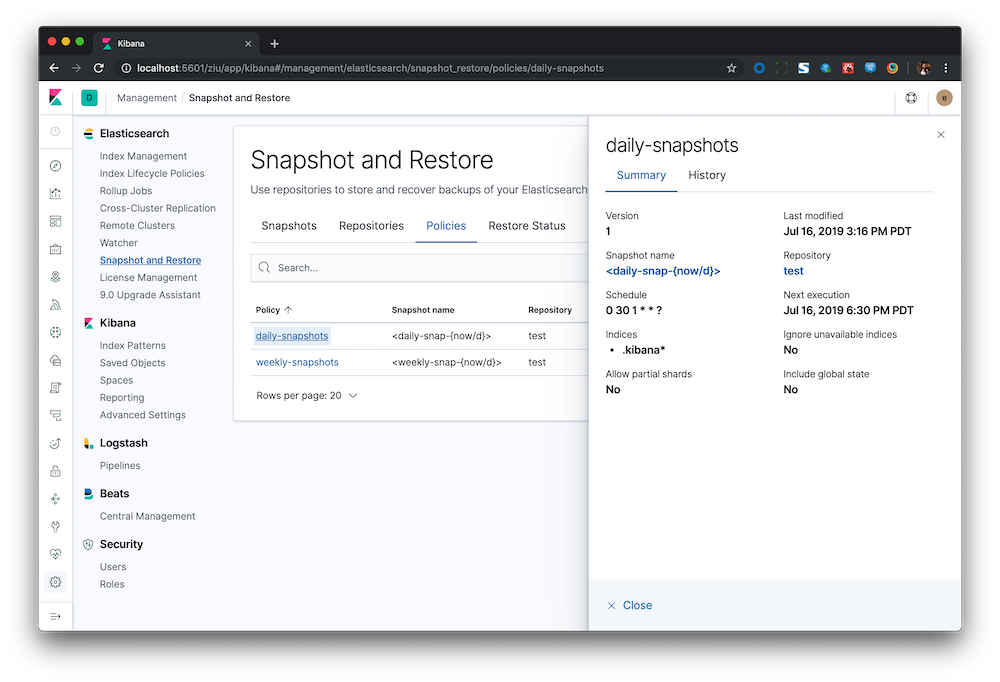Open the green D space selector
Viewport: 1000px width, 682px height.
coord(89,98)
